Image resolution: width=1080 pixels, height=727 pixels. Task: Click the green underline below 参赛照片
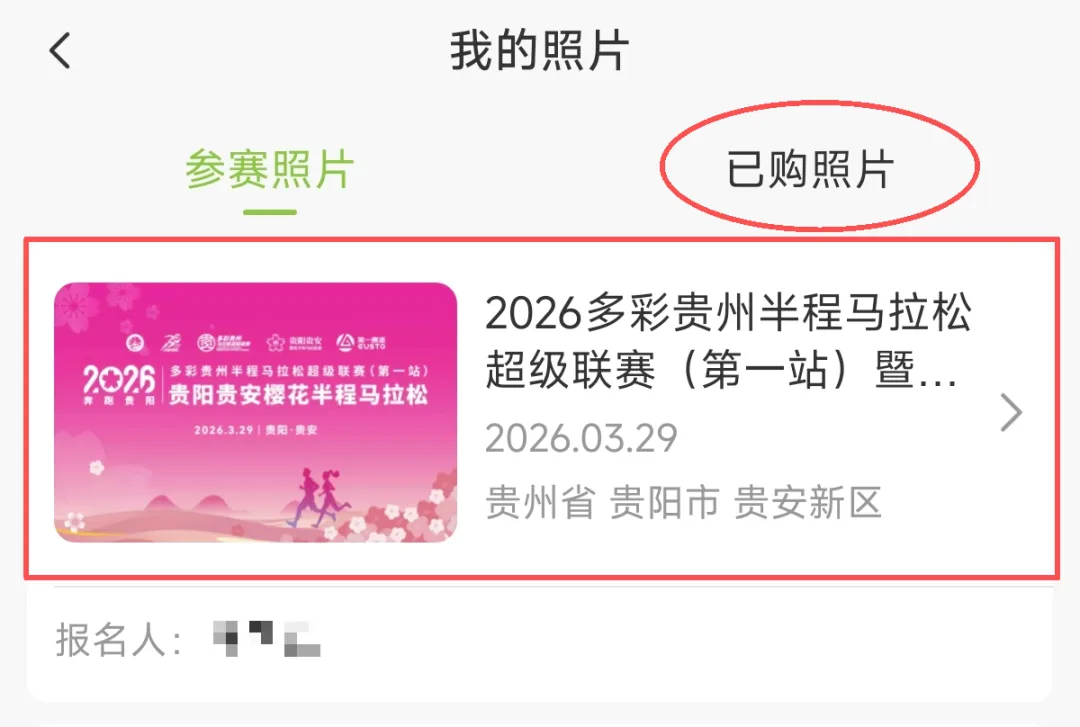269,212
